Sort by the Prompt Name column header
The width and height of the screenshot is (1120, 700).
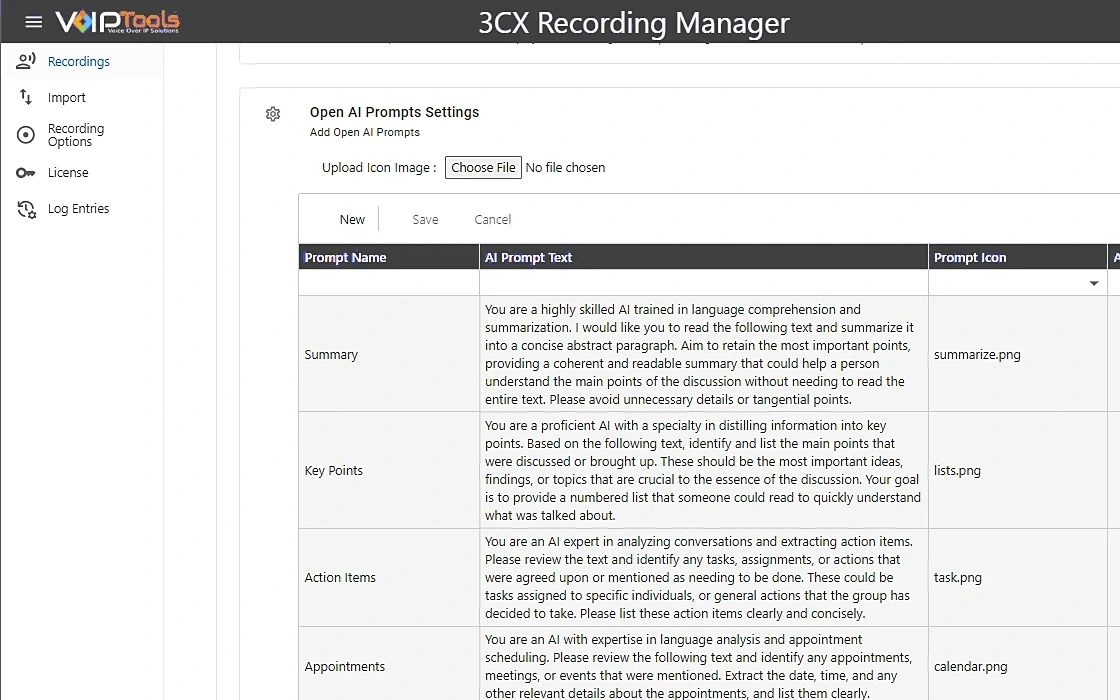(345, 257)
